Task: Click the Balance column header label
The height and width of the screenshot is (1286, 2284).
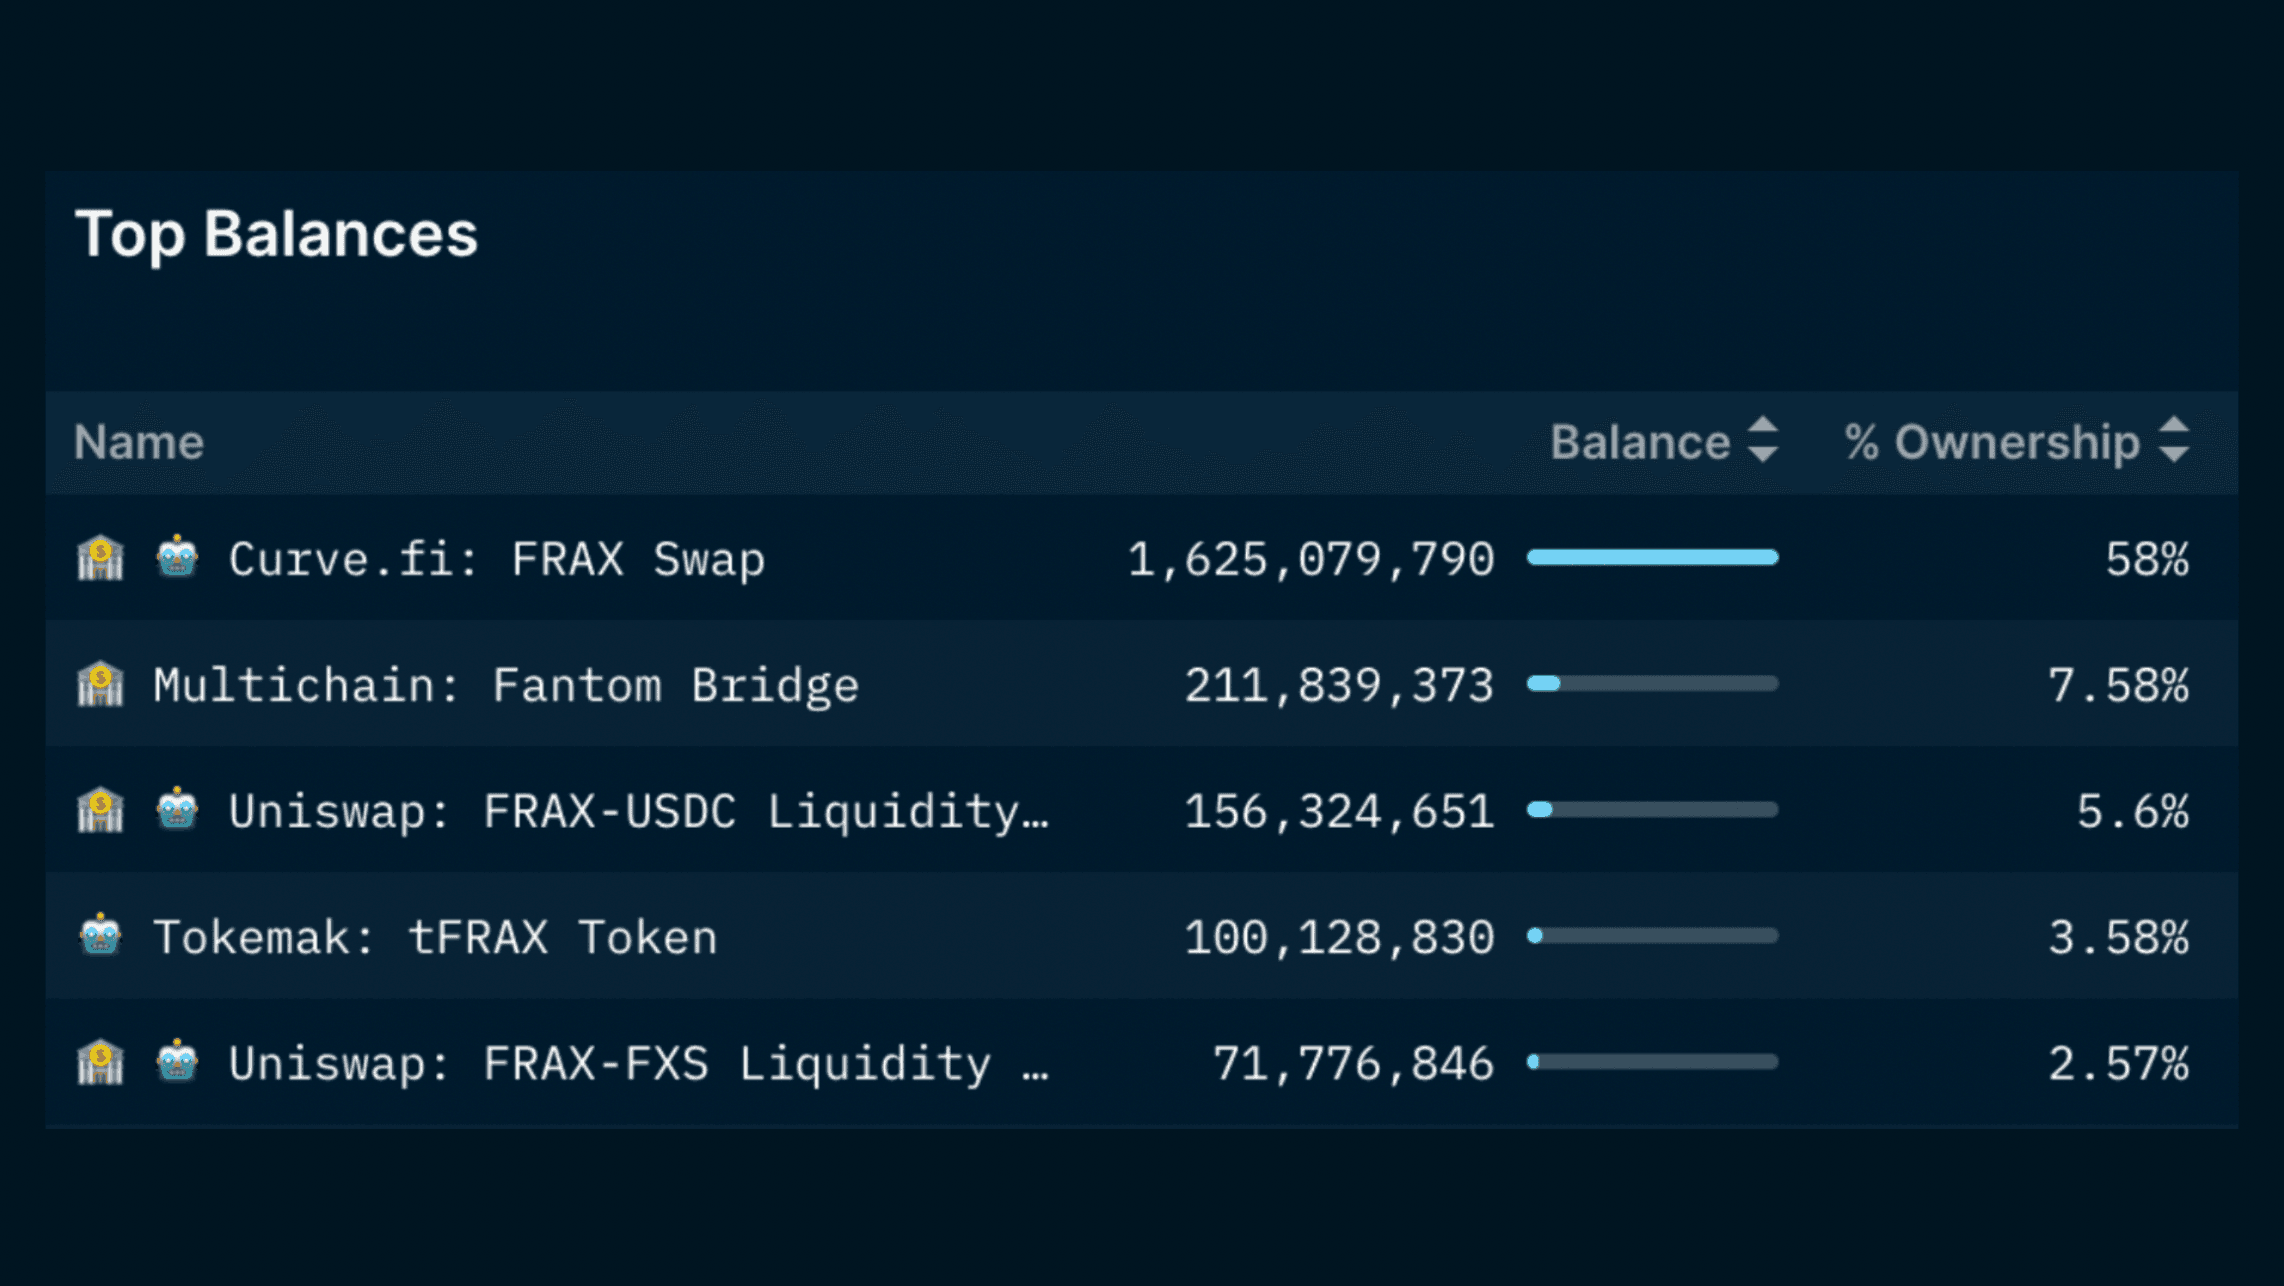Action: coord(1640,442)
